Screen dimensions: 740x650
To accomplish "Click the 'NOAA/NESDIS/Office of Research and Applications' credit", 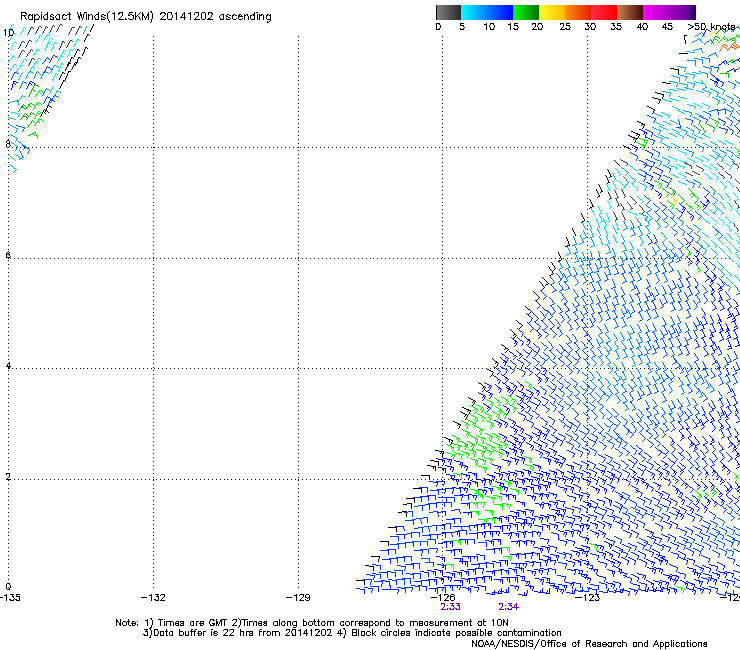I will [x=589, y=644].
